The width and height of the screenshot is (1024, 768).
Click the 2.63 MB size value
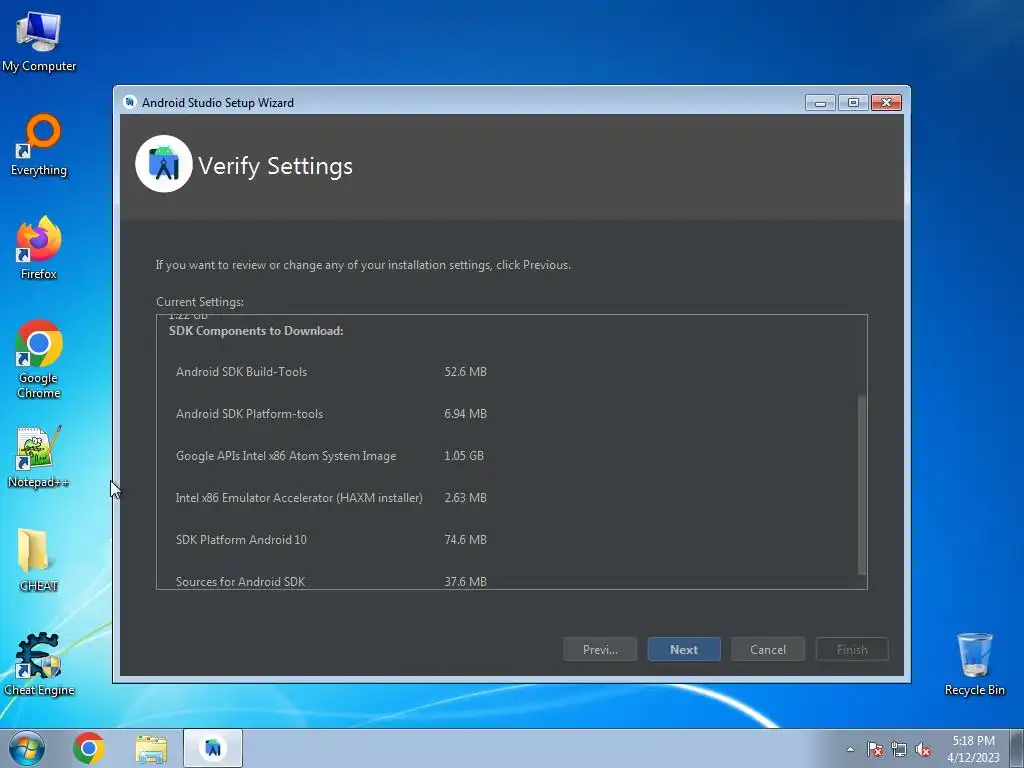pyautogui.click(x=466, y=498)
